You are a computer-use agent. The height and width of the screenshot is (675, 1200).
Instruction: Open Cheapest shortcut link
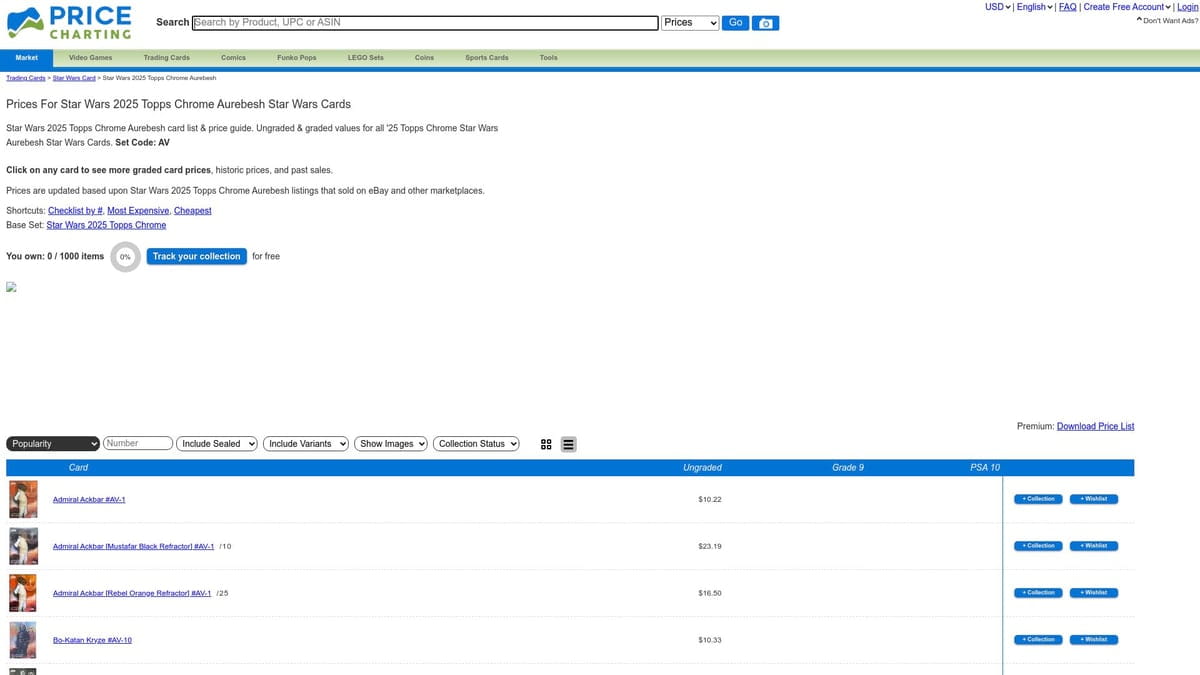pyautogui.click(x=193, y=211)
